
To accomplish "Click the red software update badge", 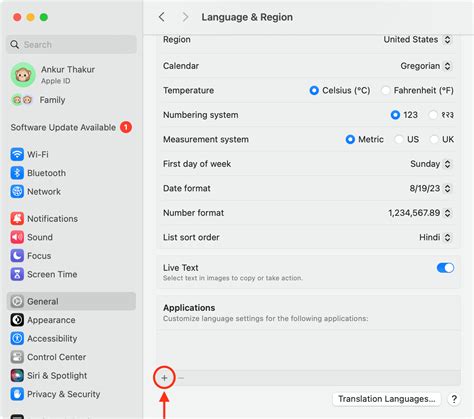I will coord(126,127).
